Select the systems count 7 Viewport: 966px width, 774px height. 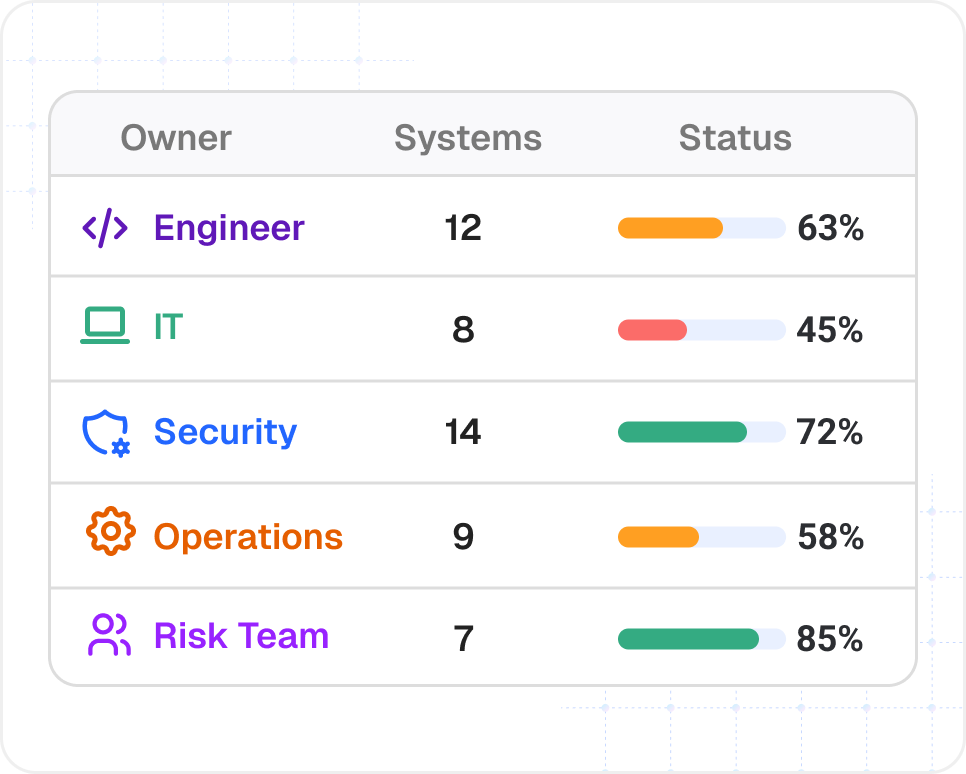coord(464,639)
